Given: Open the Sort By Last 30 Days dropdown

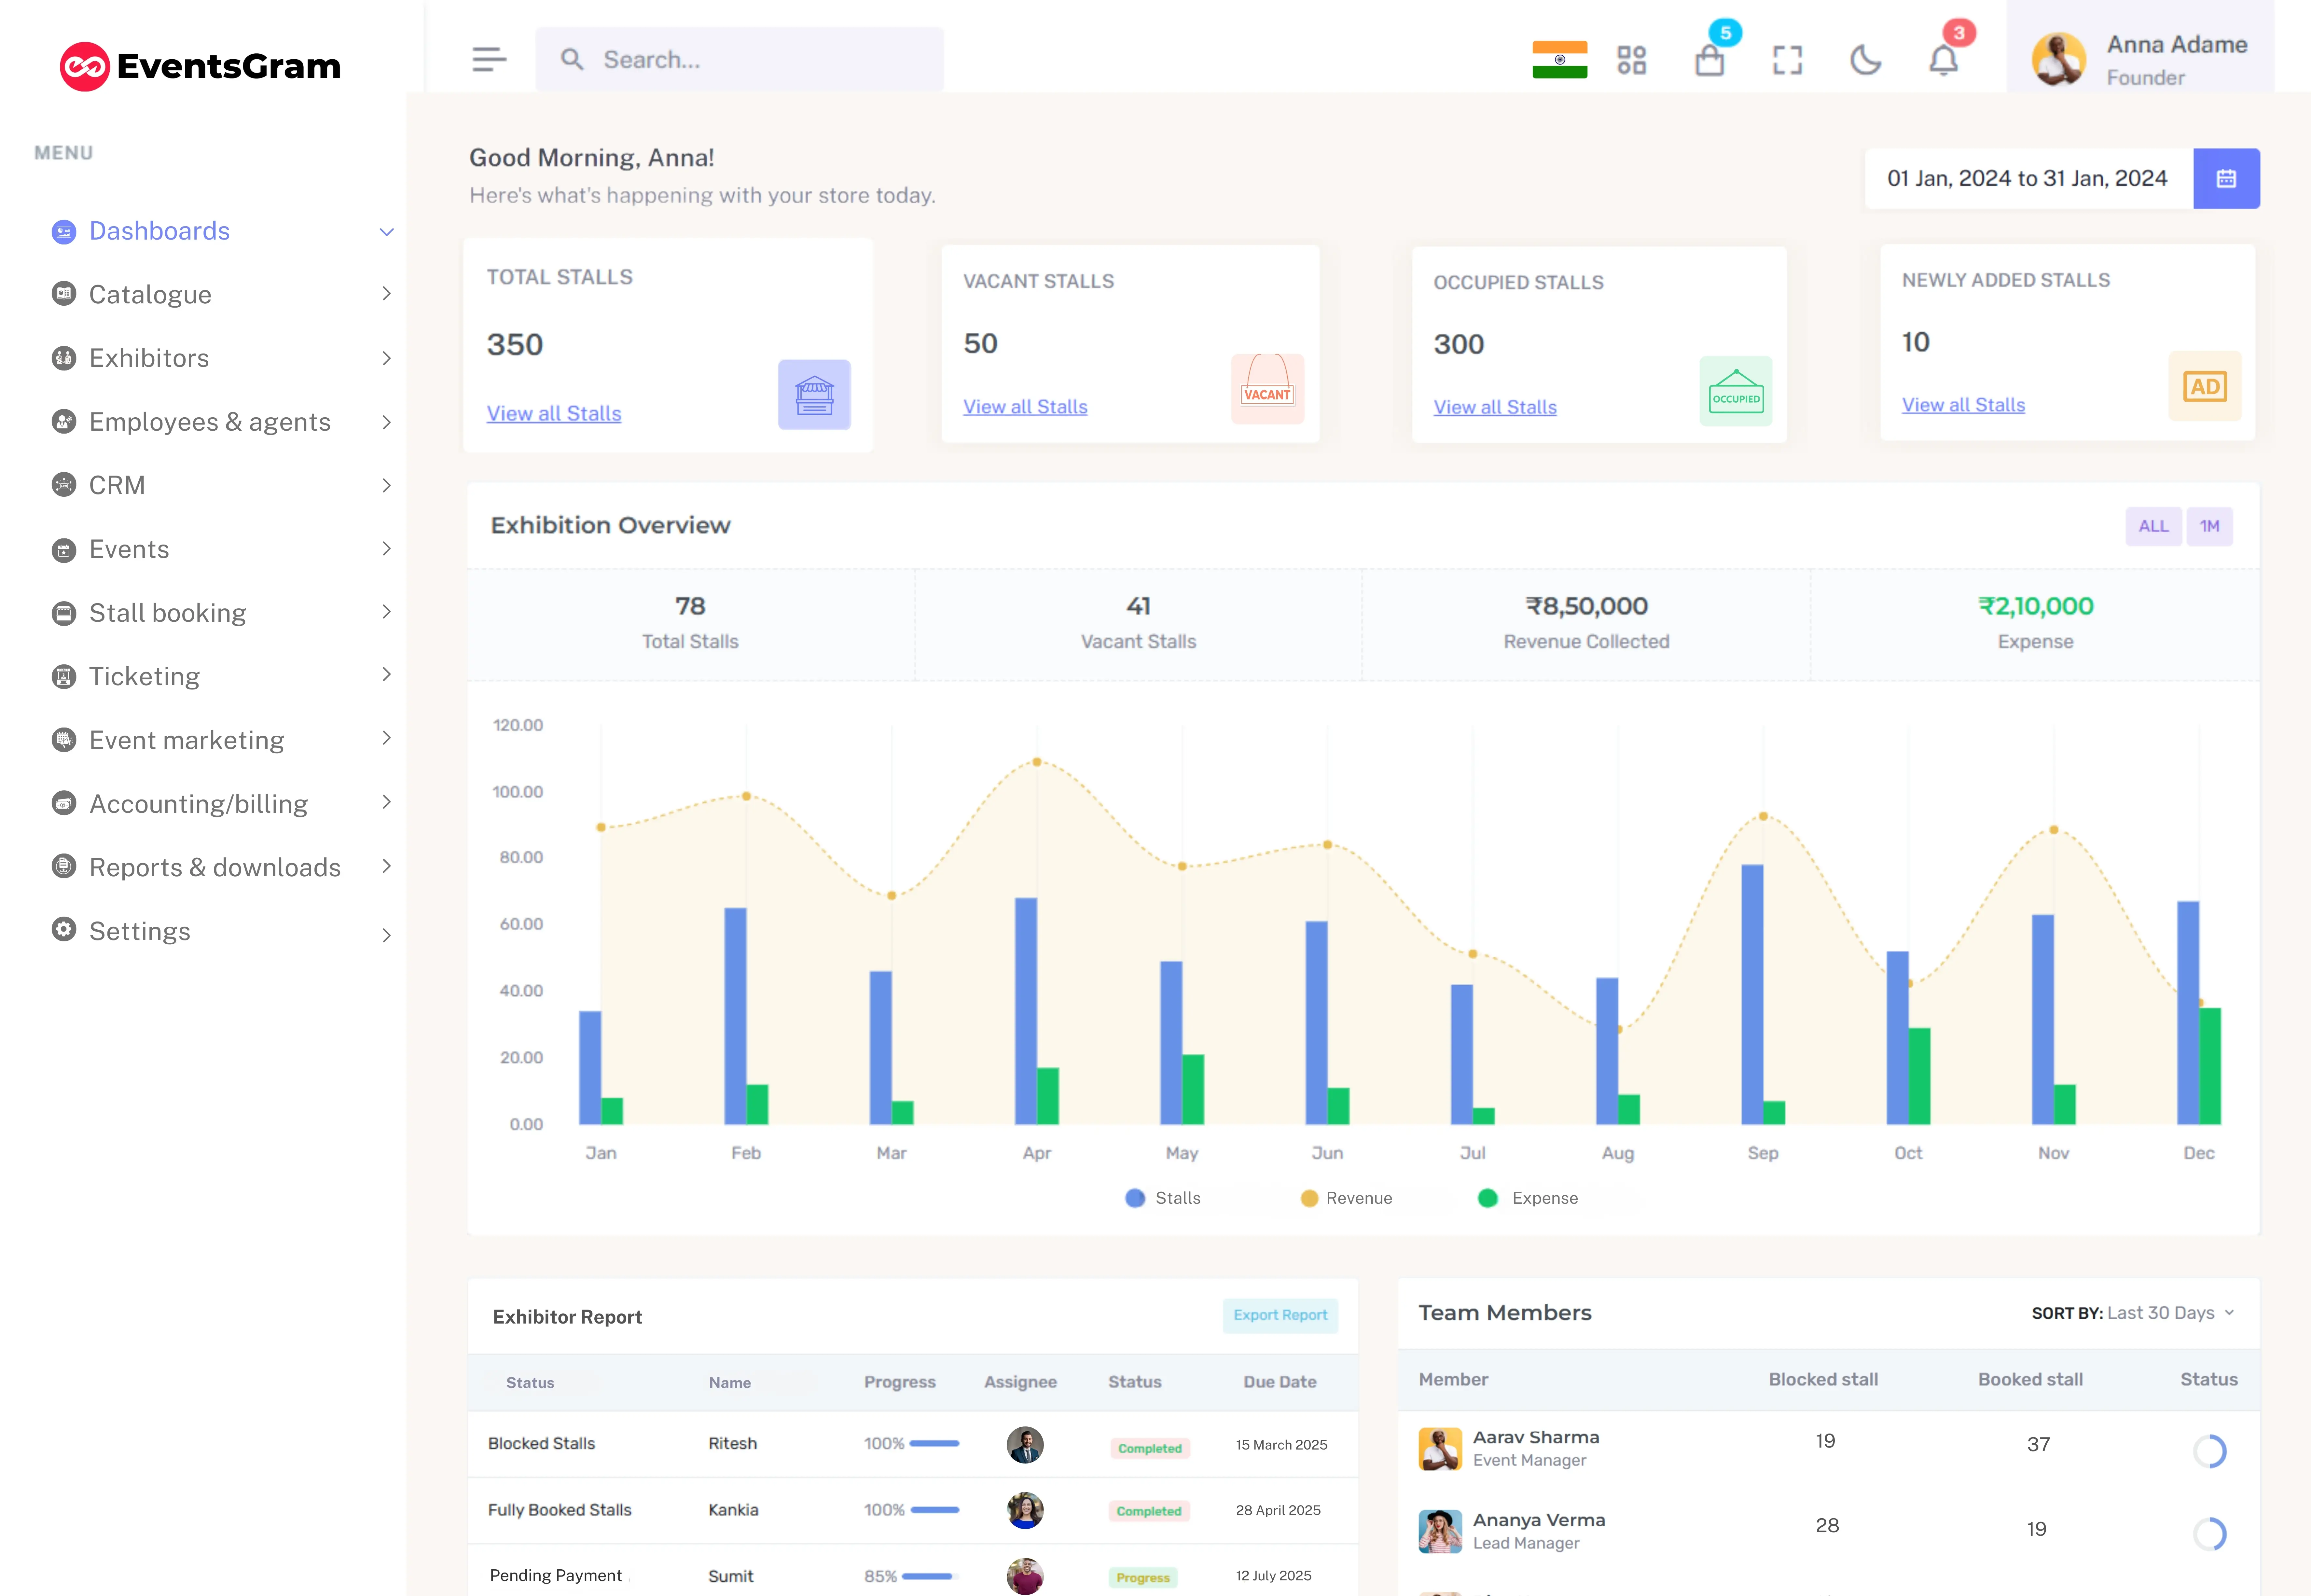Looking at the screenshot, I should coord(2133,1313).
